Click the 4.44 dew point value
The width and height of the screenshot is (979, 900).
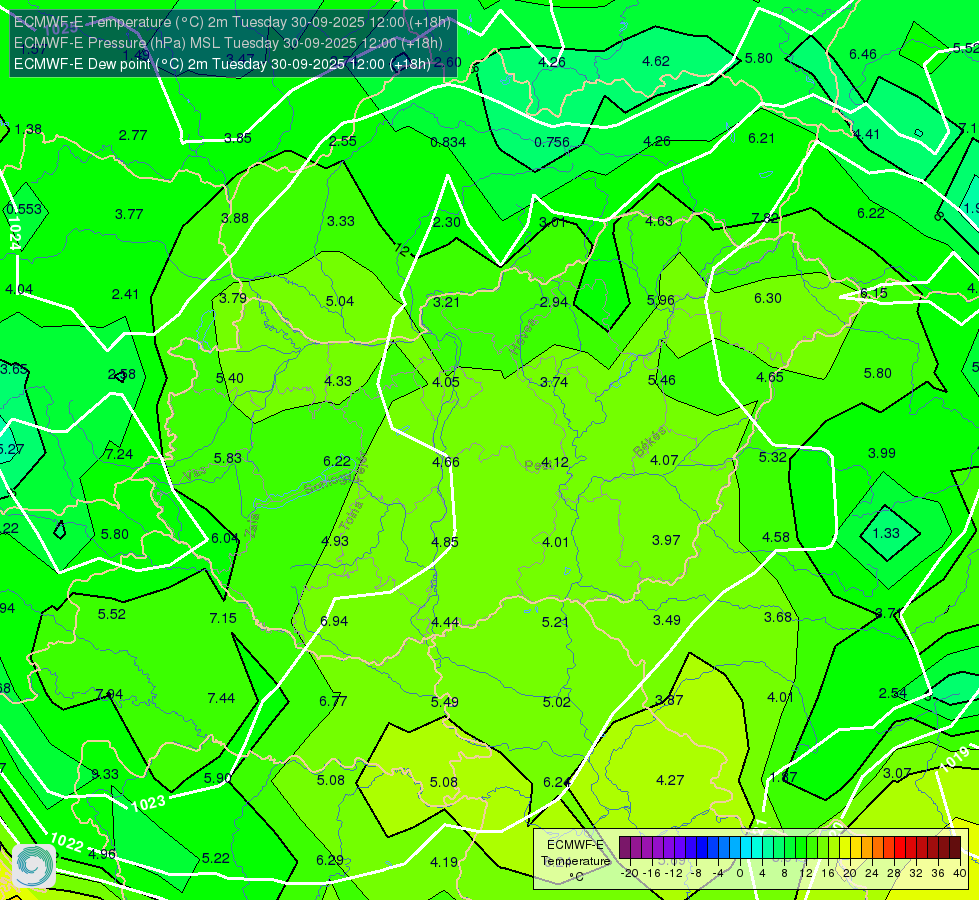click(x=445, y=623)
